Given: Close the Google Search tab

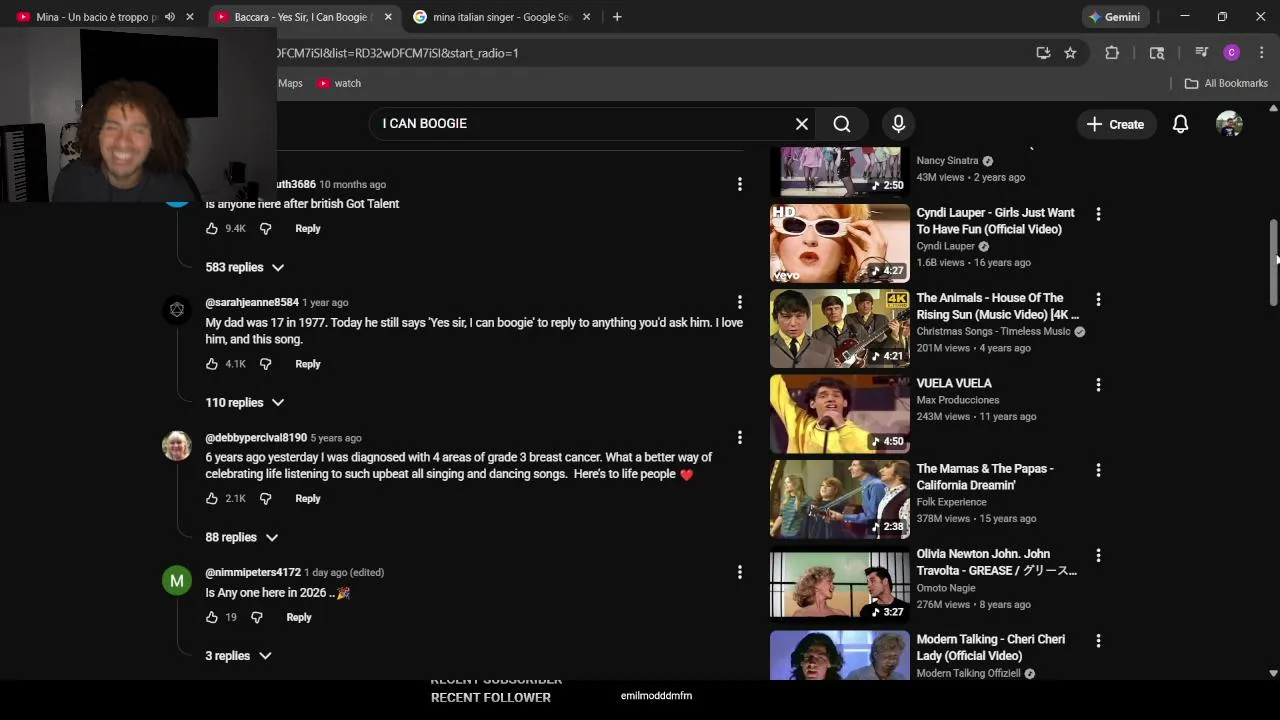Looking at the screenshot, I should [586, 17].
